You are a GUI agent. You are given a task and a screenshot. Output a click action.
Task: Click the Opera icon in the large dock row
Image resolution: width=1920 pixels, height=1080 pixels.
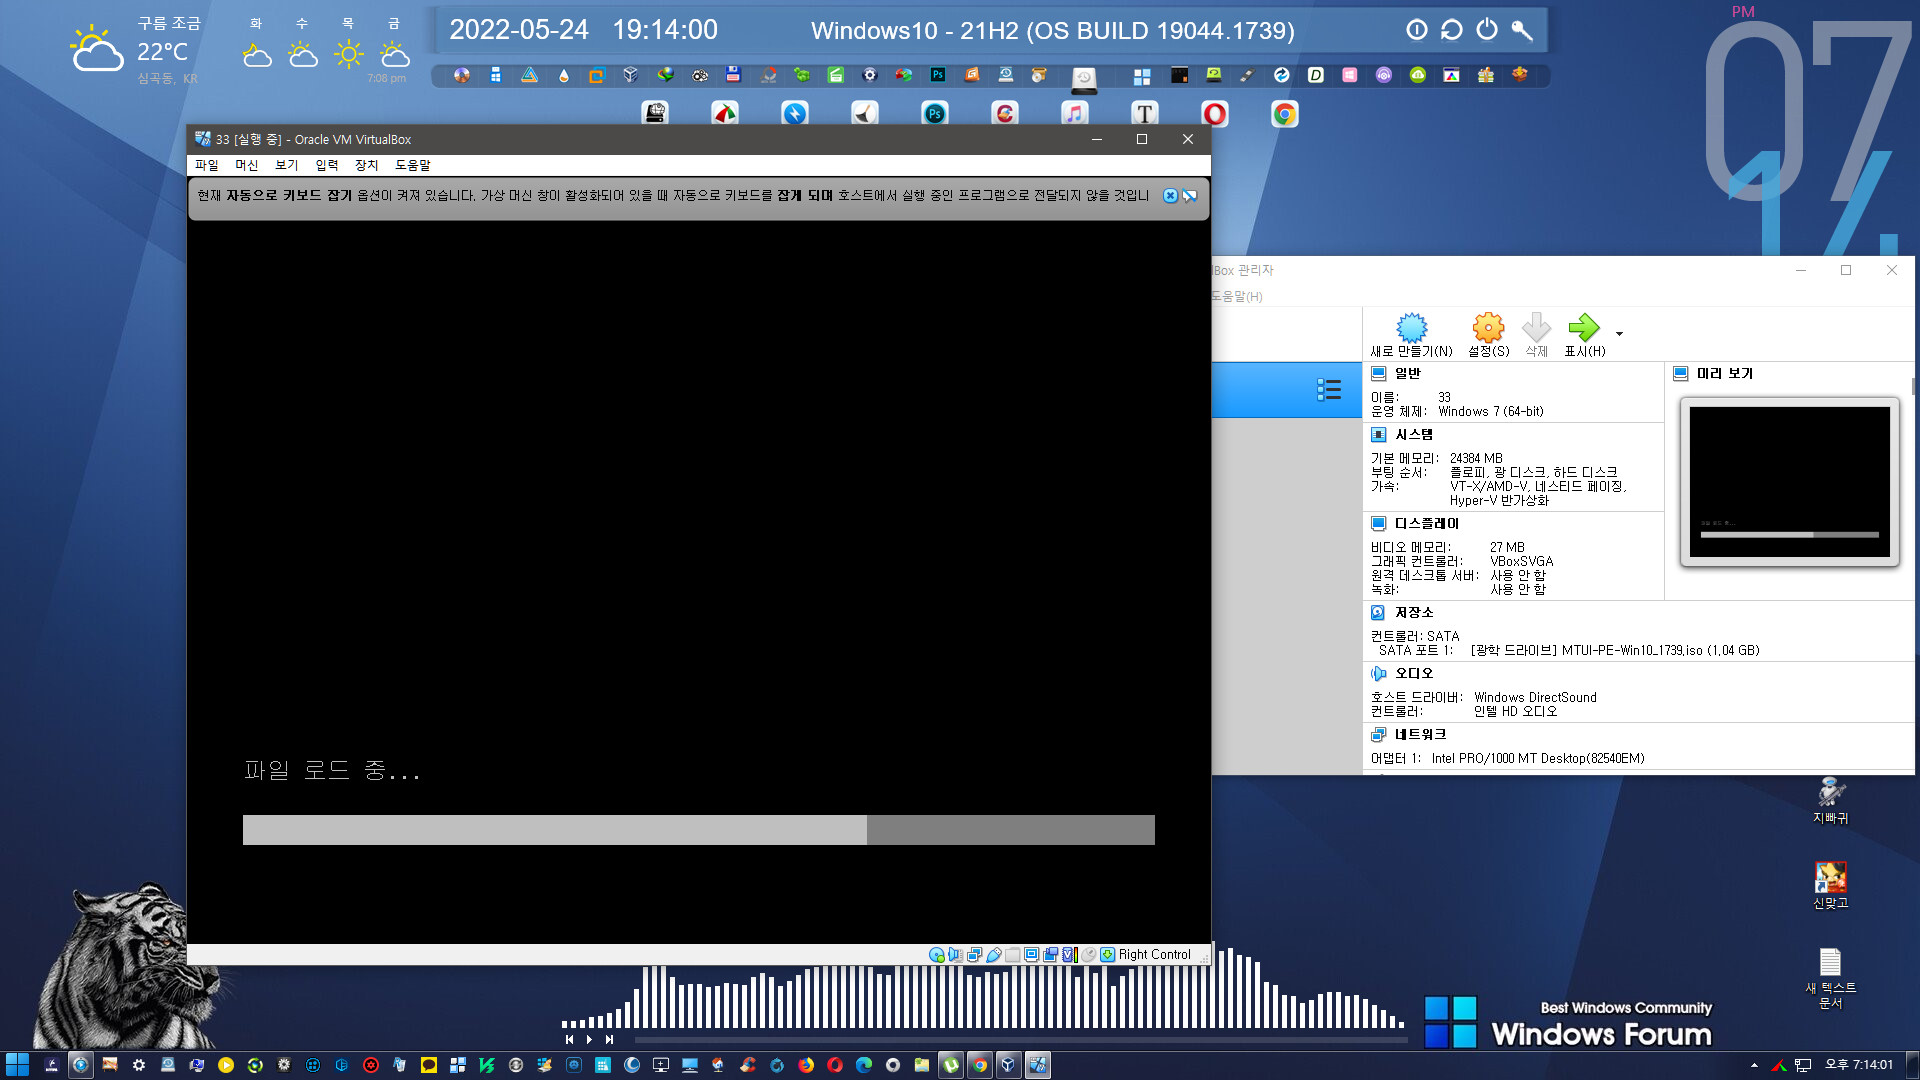pyautogui.click(x=1215, y=114)
